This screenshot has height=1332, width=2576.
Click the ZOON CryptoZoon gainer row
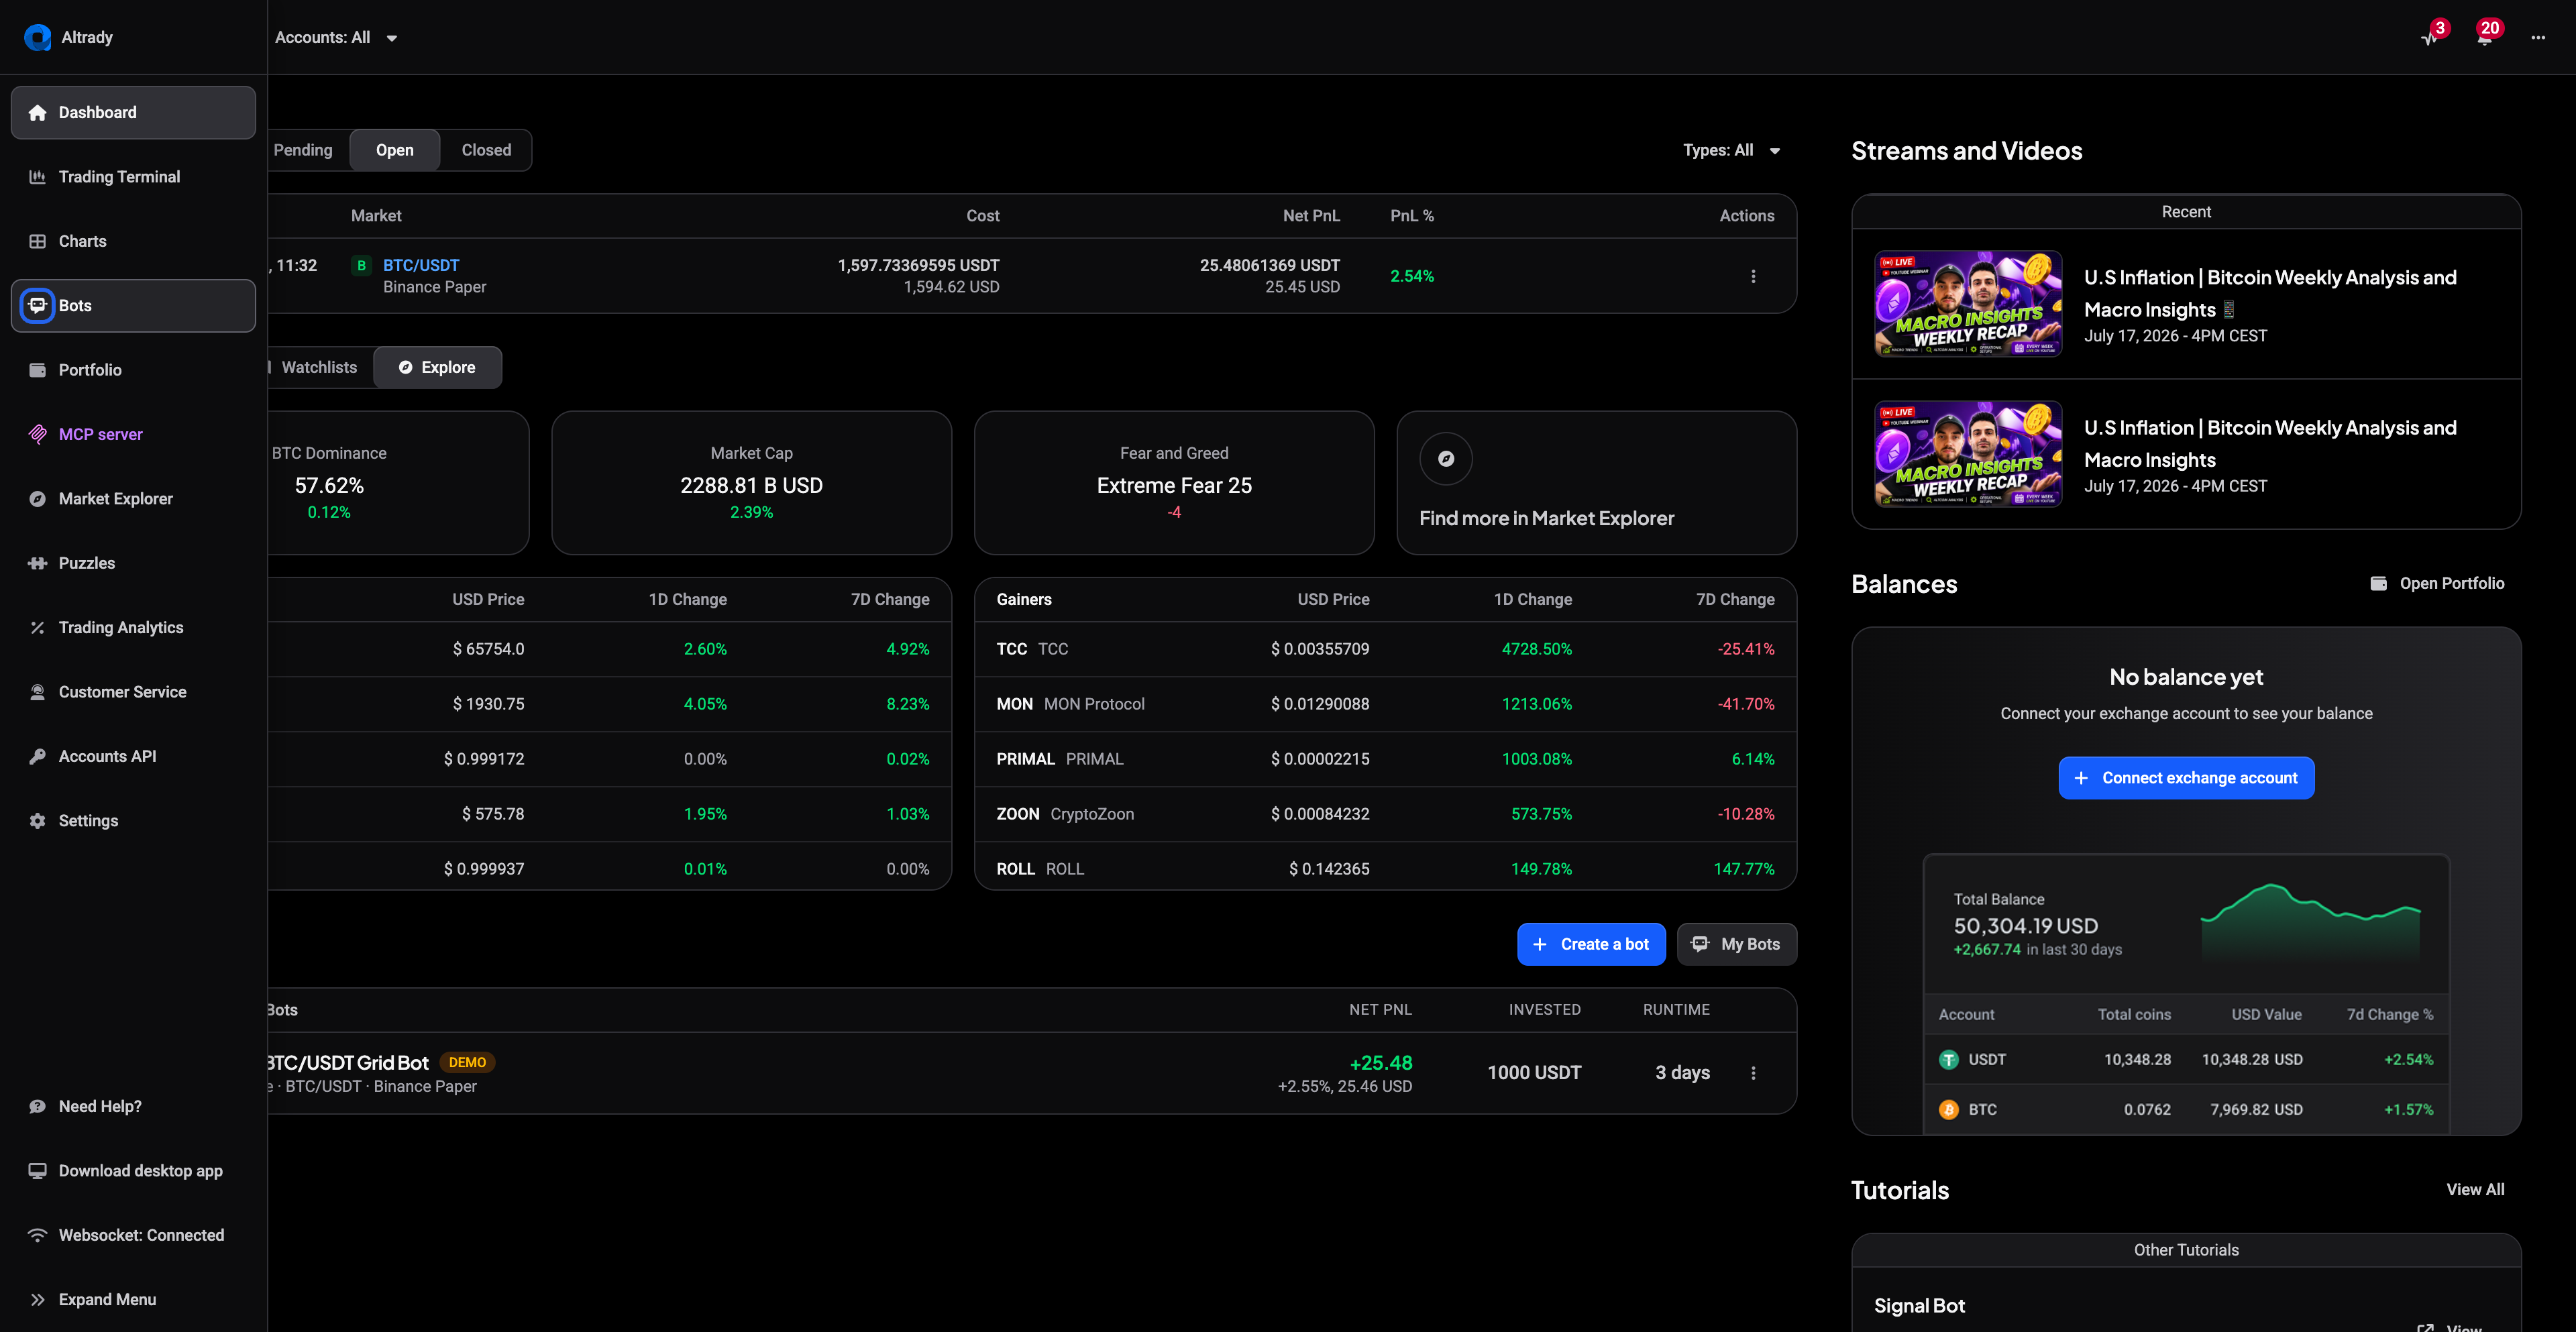(1385, 814)
